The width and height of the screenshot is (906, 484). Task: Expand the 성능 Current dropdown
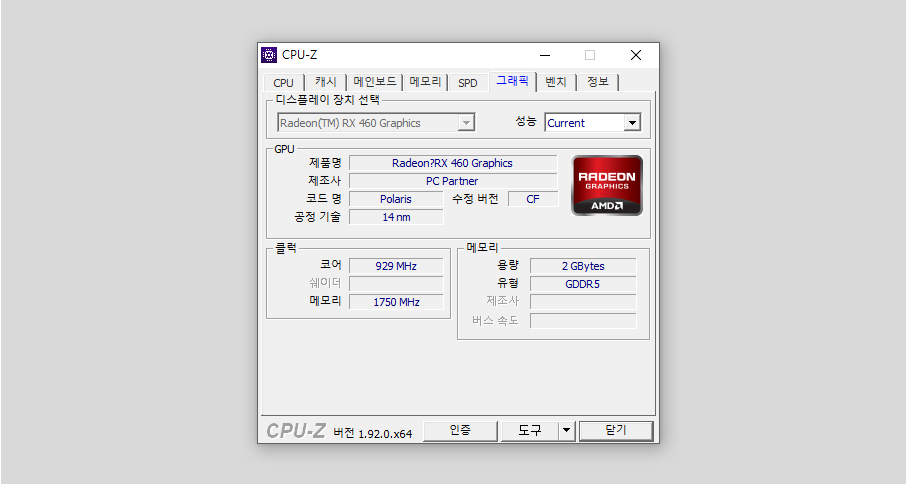click(x=593, y=122)
